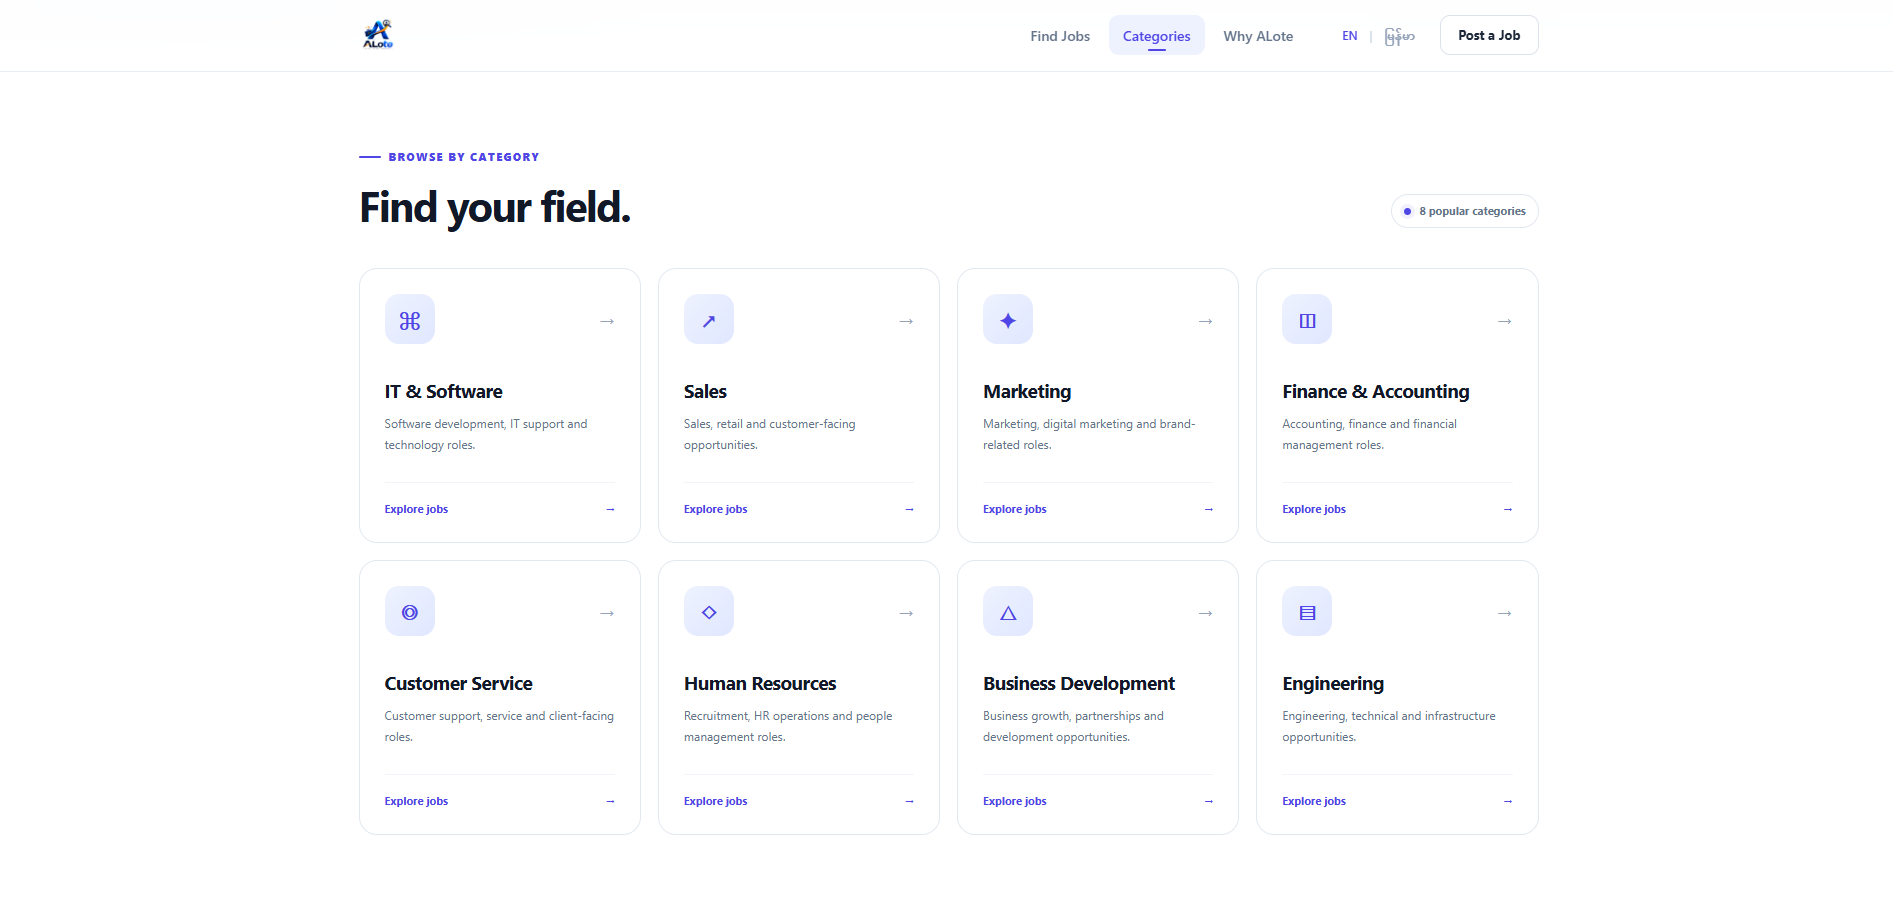Select the Categories nav tab
Viewport: 1893px width, 902px height.
click(1156, 36)
